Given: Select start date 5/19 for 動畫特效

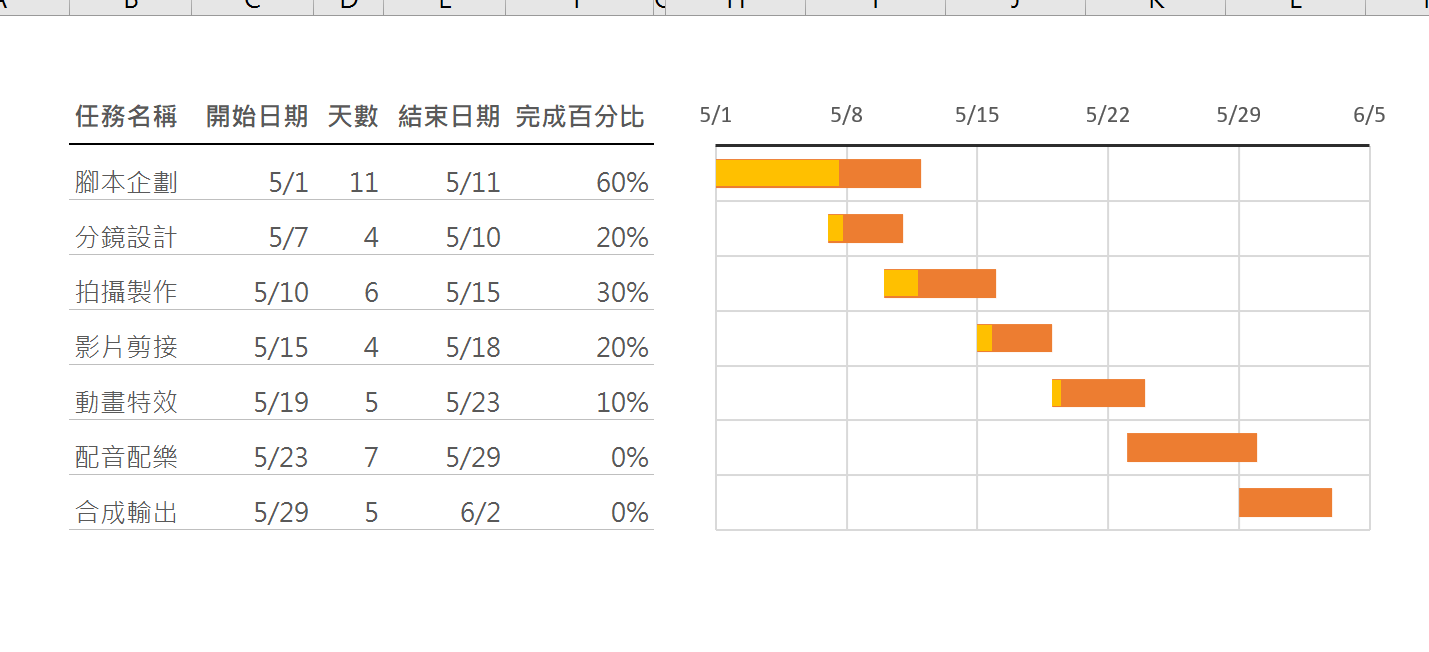Looking at the screenshot, I should 281,402.
